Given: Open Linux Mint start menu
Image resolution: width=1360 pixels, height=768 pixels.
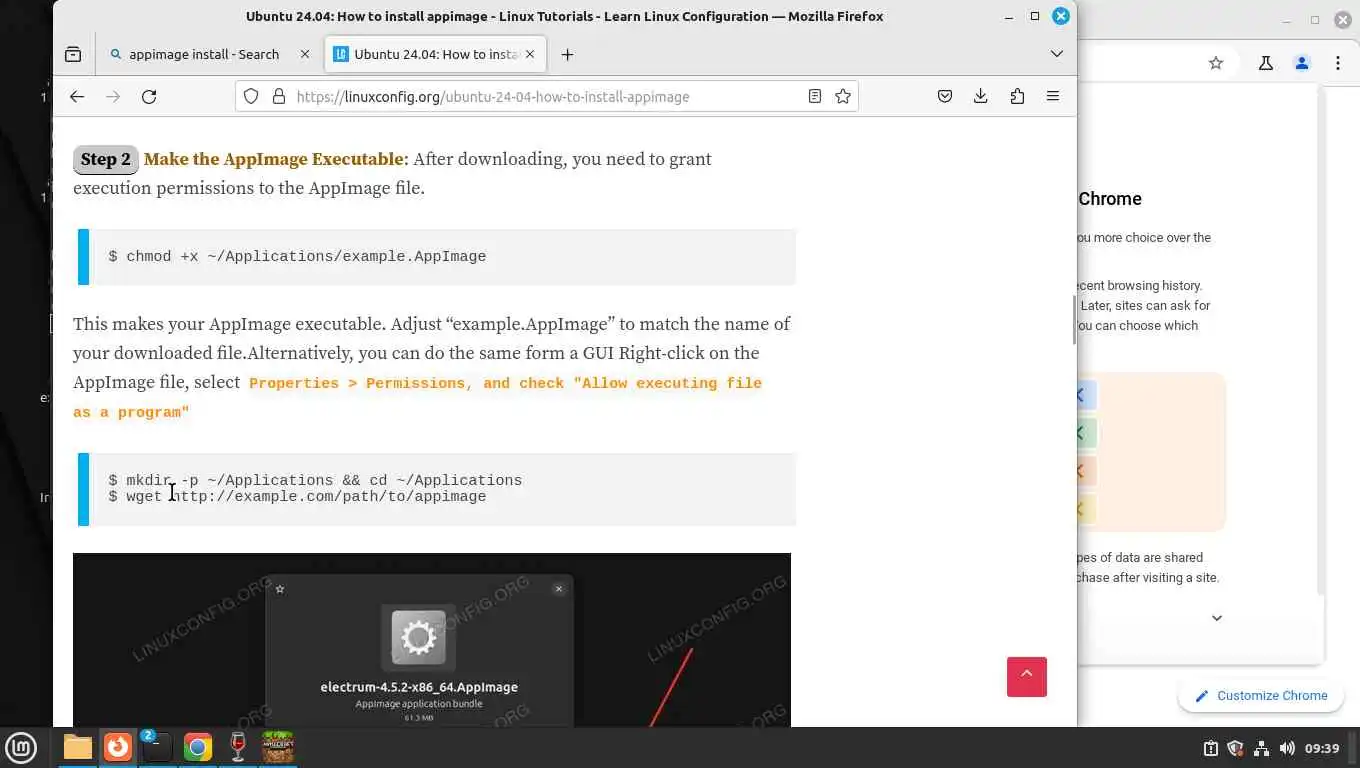Looking at the screenshot, I should 21,747.
